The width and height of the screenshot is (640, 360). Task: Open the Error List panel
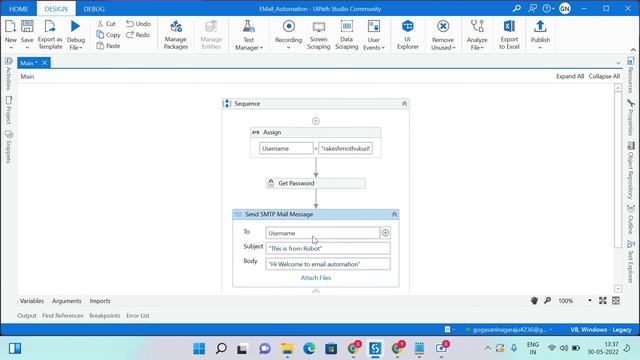138,316
